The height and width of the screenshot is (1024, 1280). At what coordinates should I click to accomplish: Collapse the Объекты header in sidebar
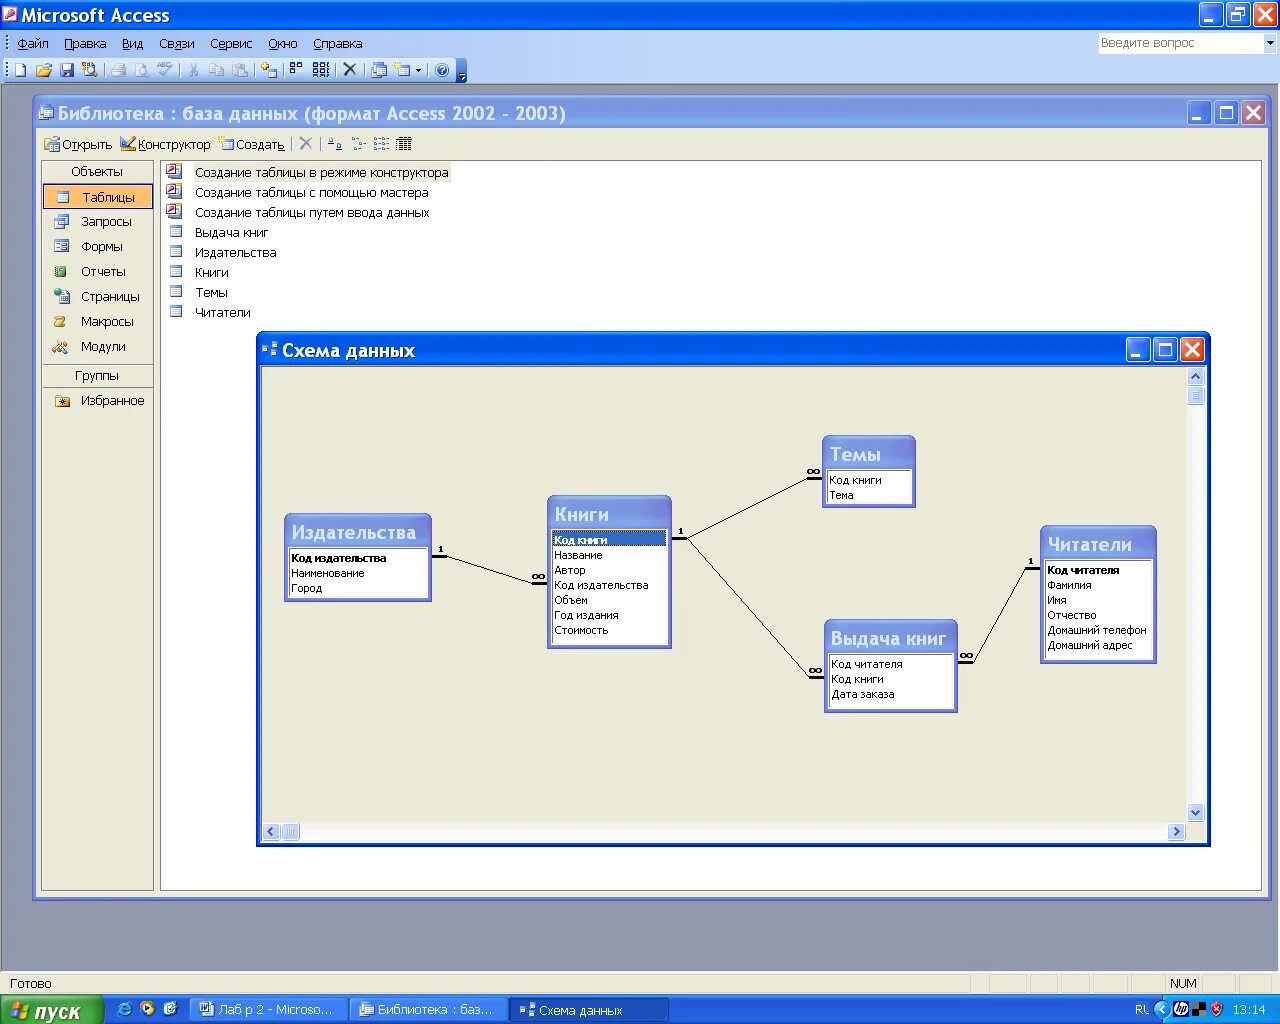97,172
